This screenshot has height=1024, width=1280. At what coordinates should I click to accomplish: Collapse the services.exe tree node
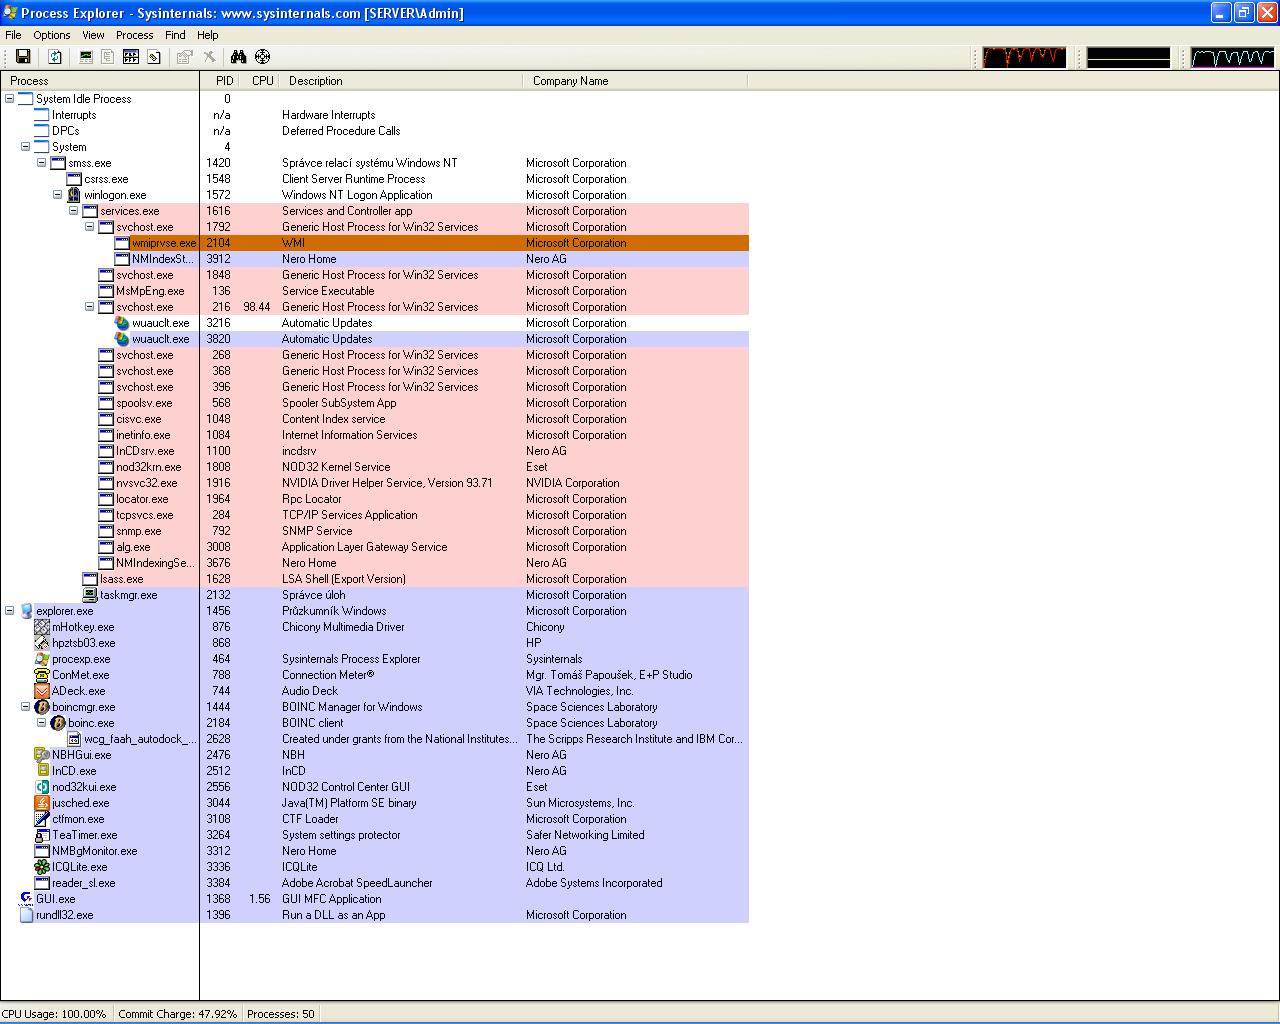[x=74, y=211]
